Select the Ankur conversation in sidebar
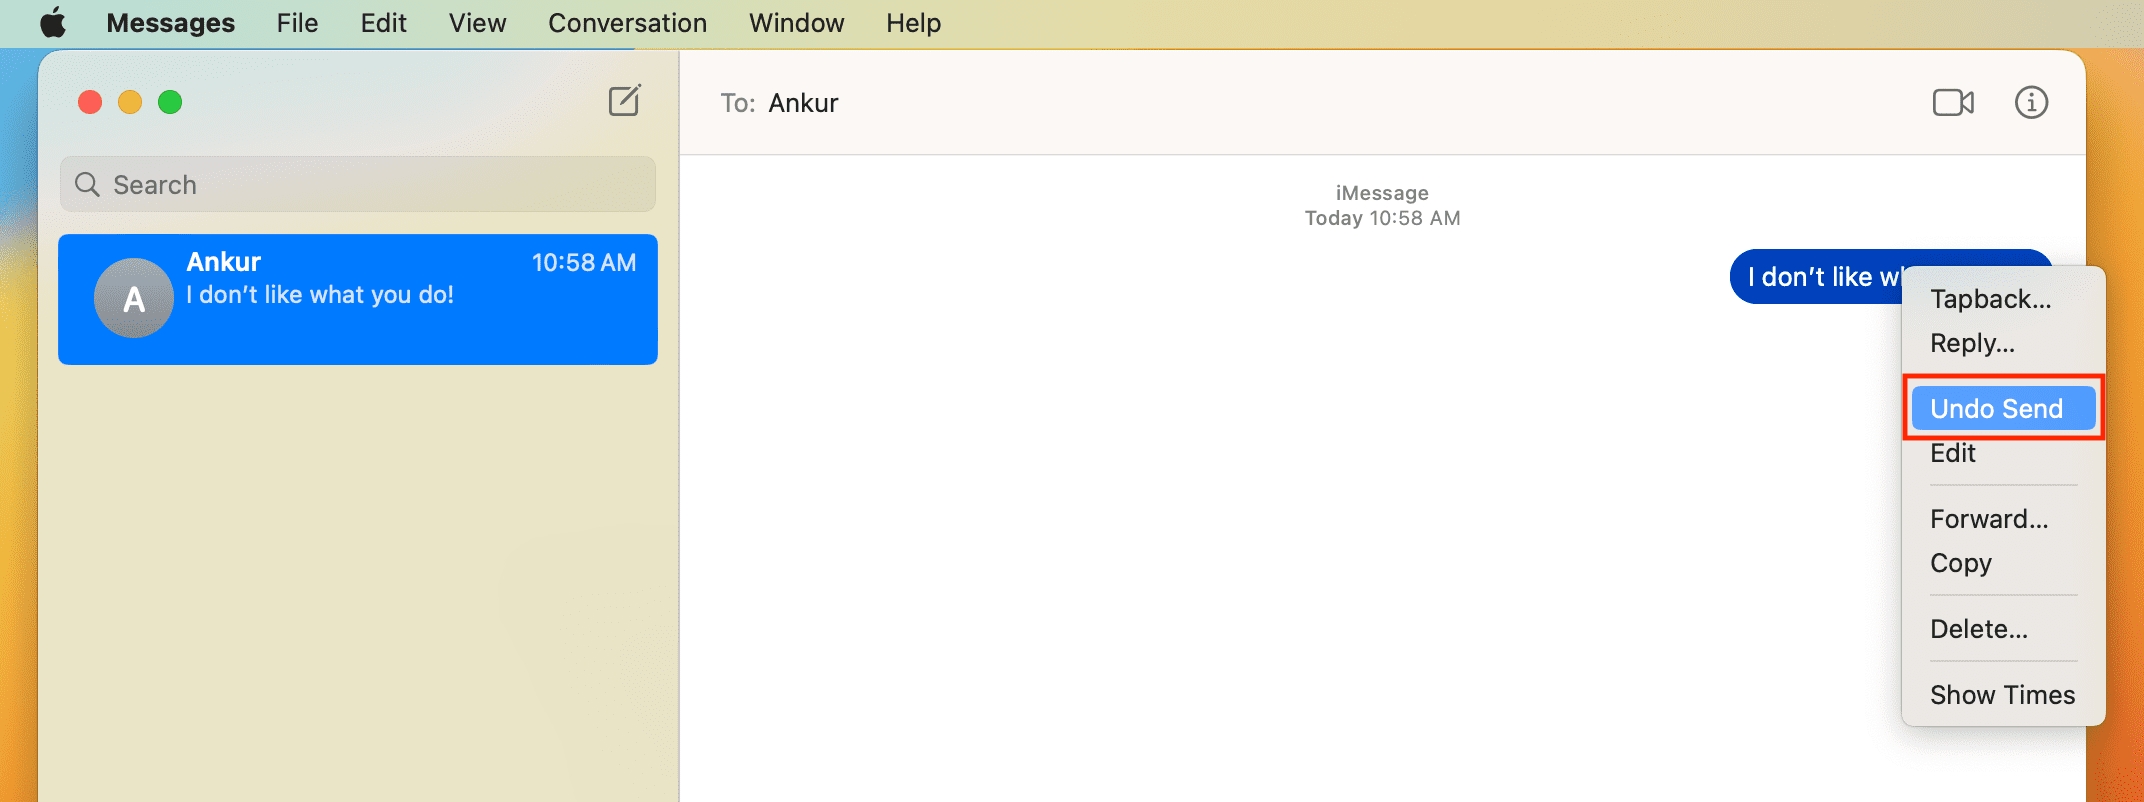Screen dimensions: 2144x802 click(x=358, y=299)
